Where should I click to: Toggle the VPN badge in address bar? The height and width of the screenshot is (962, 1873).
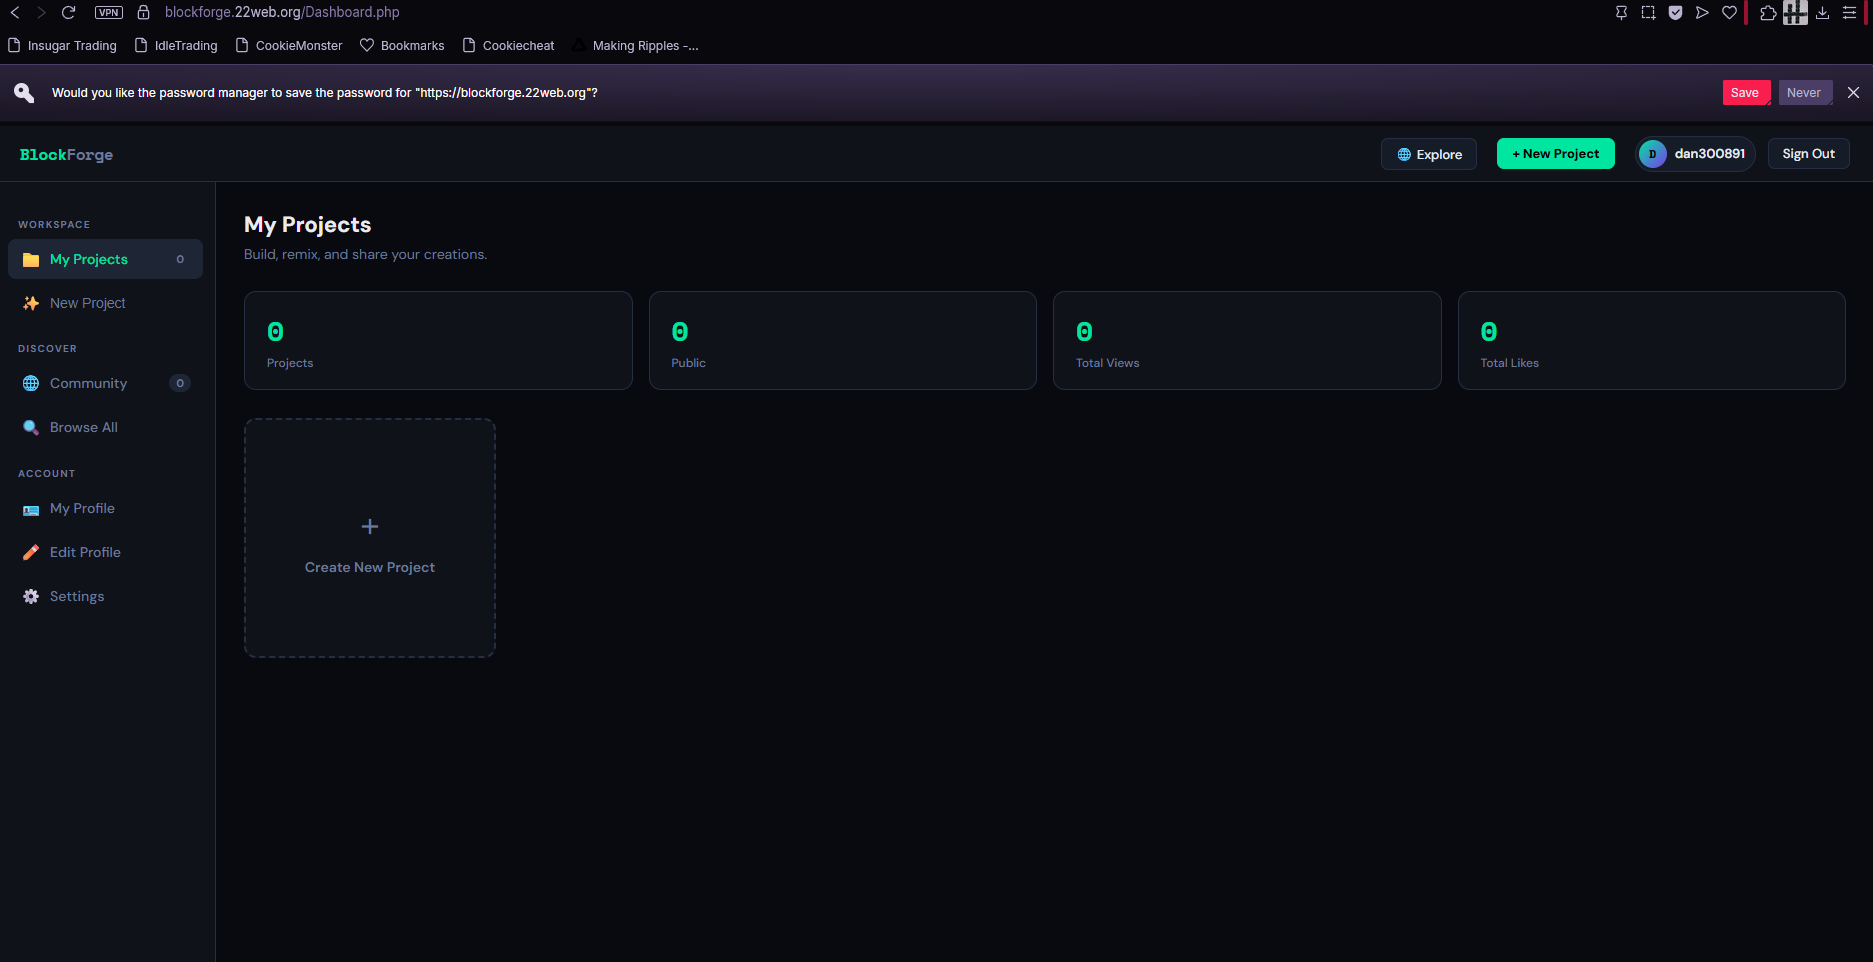[108, 13]
